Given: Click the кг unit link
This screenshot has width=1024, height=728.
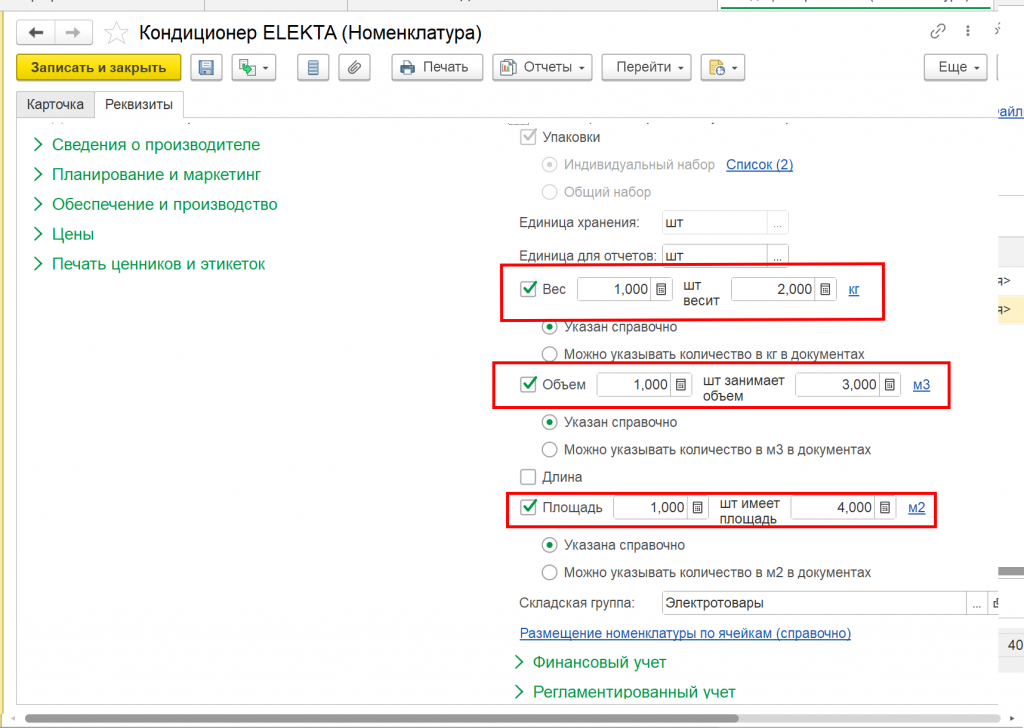Looking at the screenshot, I should (854, 289).
